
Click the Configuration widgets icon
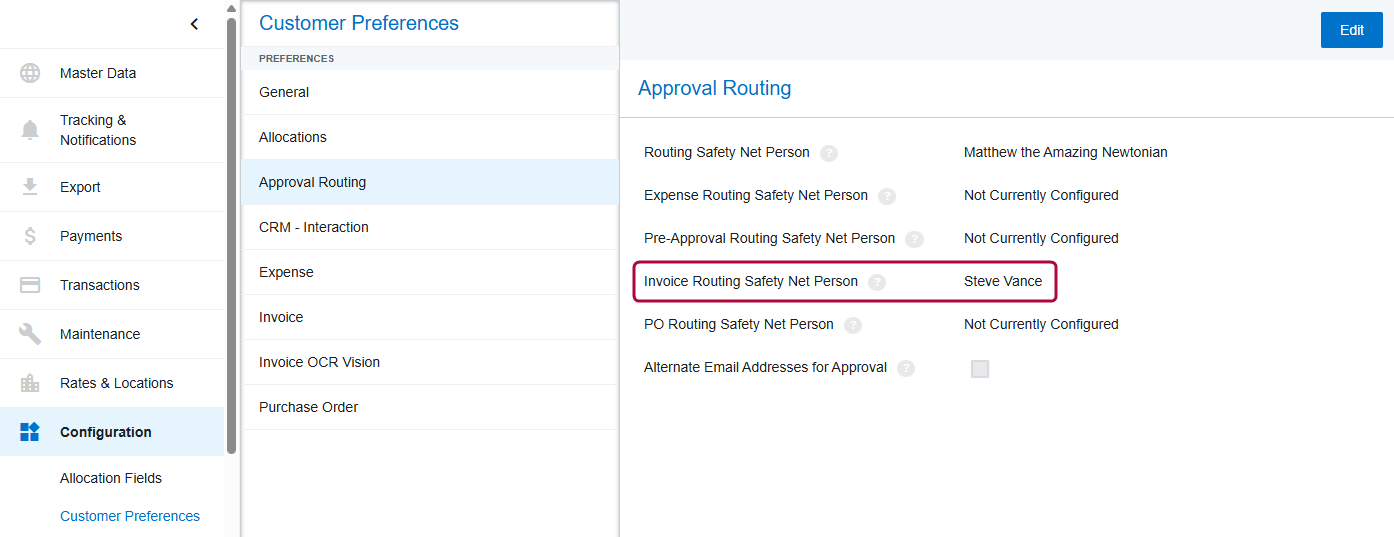click(x=30, y=432)
